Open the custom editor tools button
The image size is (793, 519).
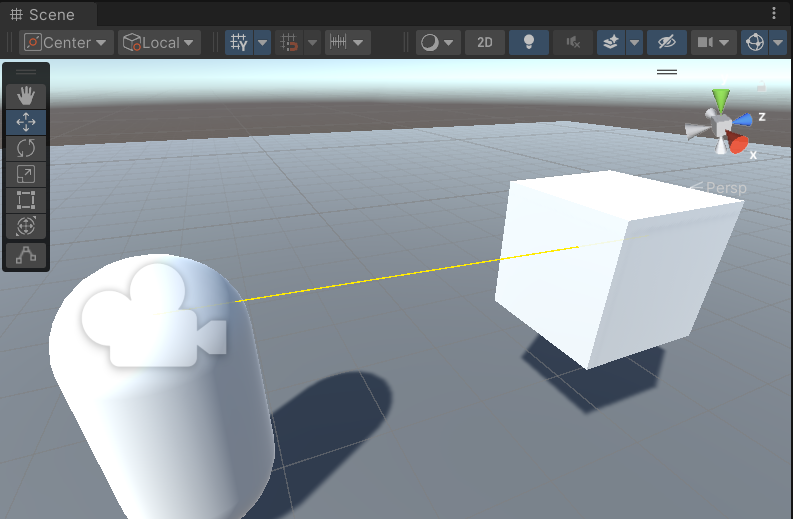click(x=26, y=255)
